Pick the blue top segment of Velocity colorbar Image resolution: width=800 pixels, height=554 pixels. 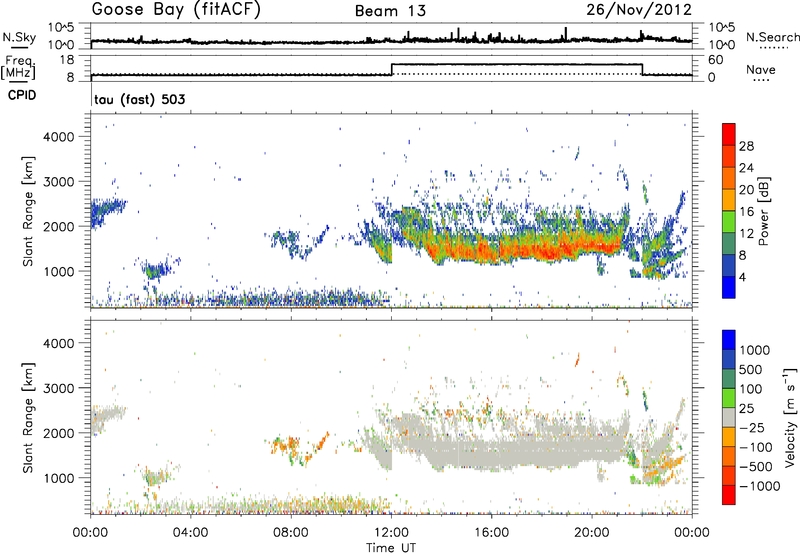pyautogui.click(x=729, y=339)
